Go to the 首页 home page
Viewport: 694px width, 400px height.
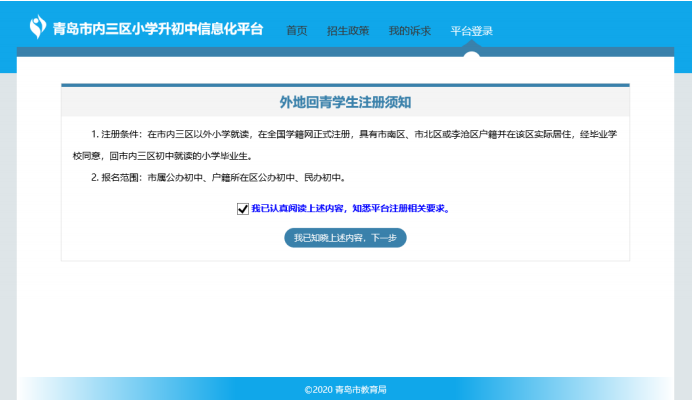coord(297,30)
